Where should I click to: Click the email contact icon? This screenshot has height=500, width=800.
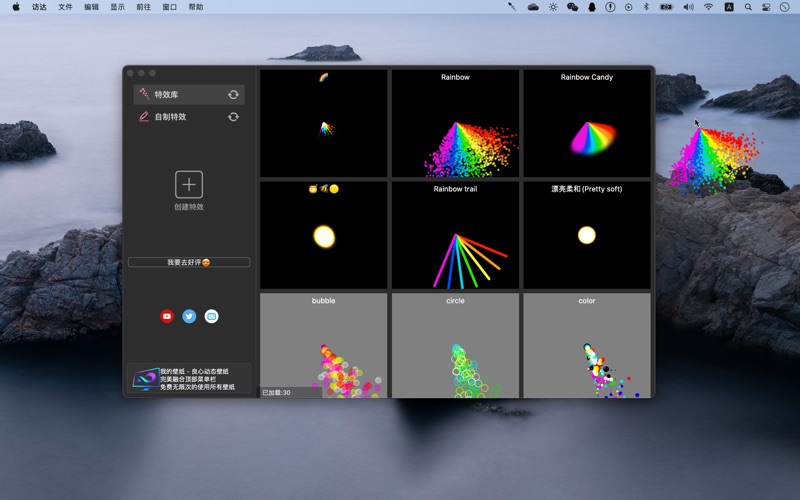point(211,316)
